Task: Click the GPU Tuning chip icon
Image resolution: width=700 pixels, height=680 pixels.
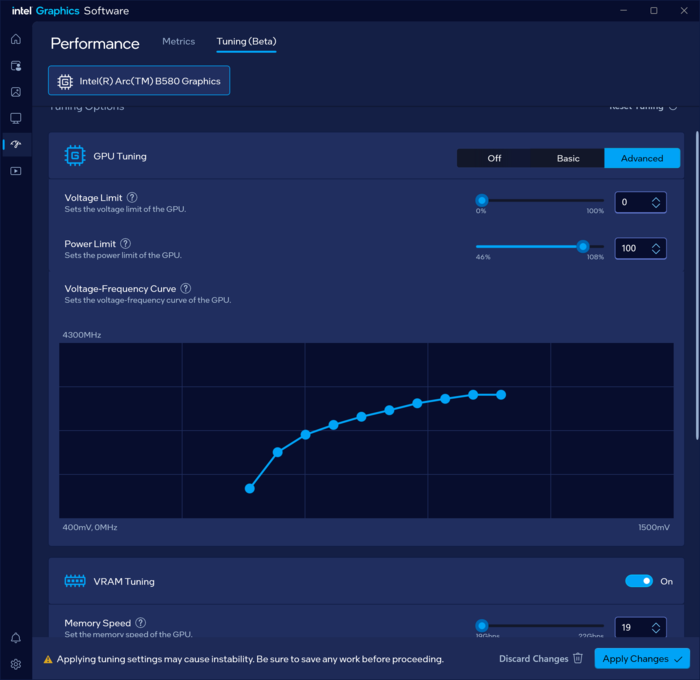Action: click(x=75, y=156)
